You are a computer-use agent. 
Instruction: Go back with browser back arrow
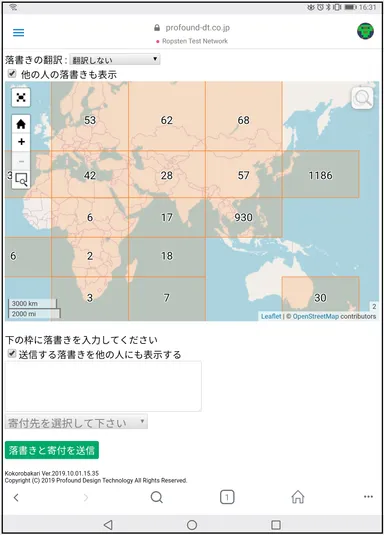(x=16, y=497)
